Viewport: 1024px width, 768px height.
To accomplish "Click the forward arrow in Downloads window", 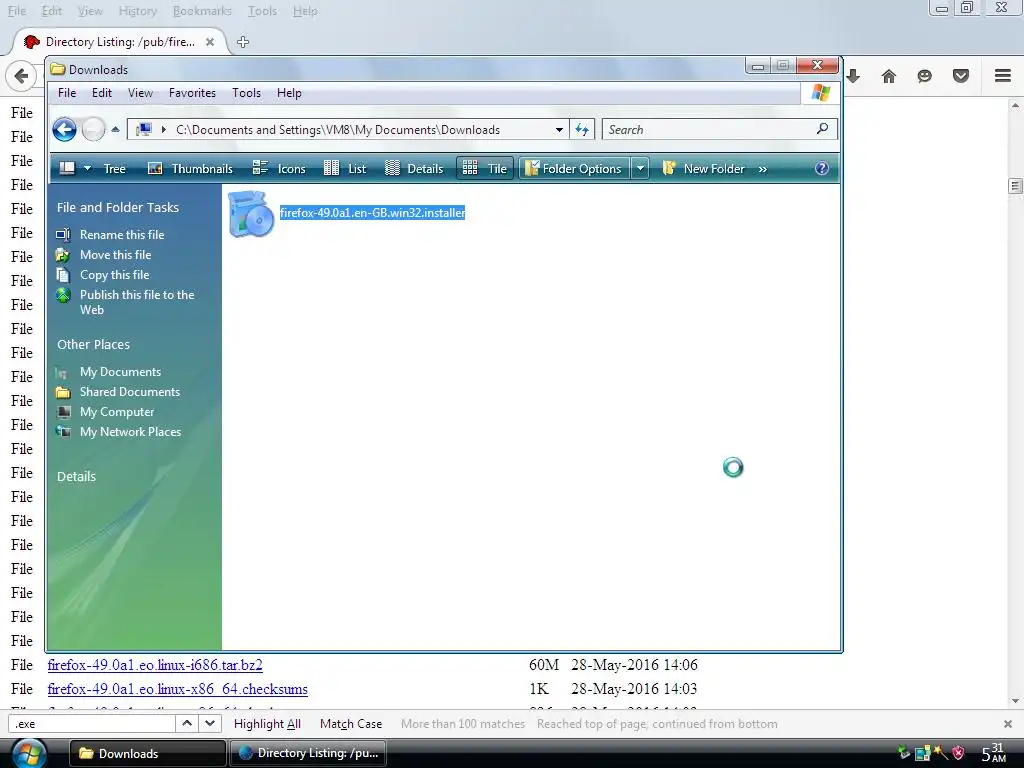I will tap(93, 129).
